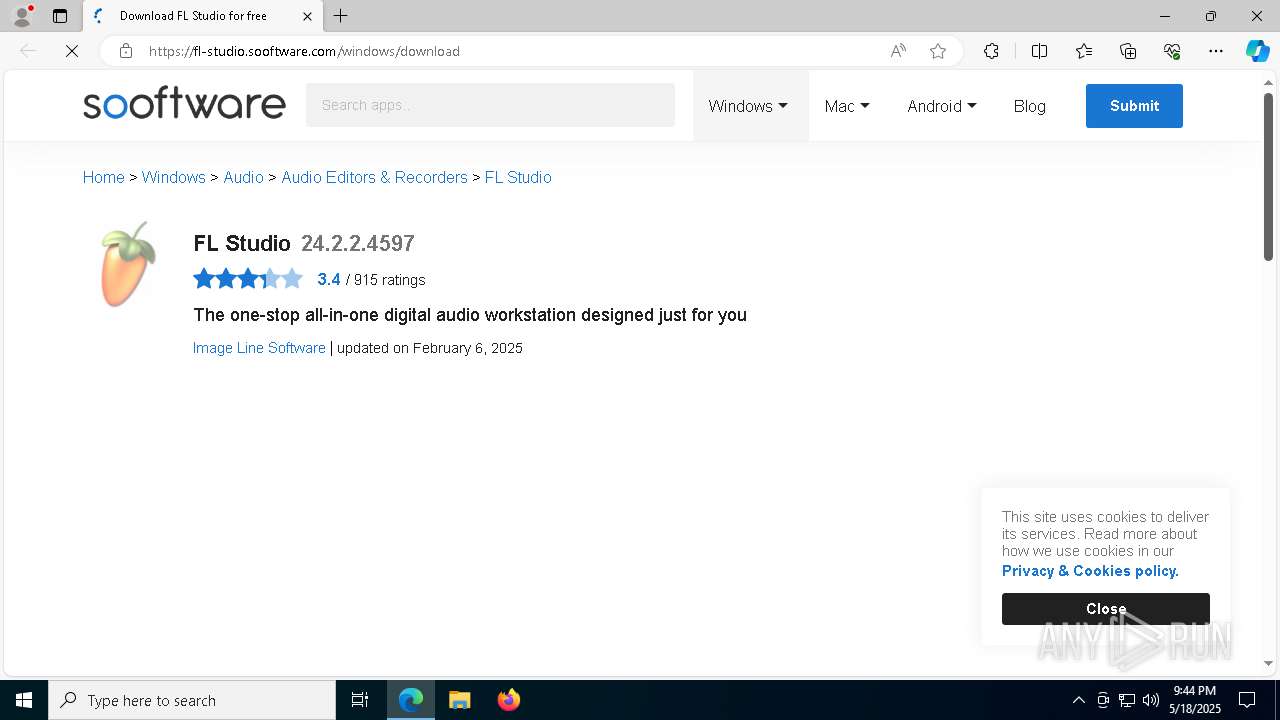Activate Read aloud icon in address bar
This screenshot has width=1280, height=720.
click(x=898, y=51)
